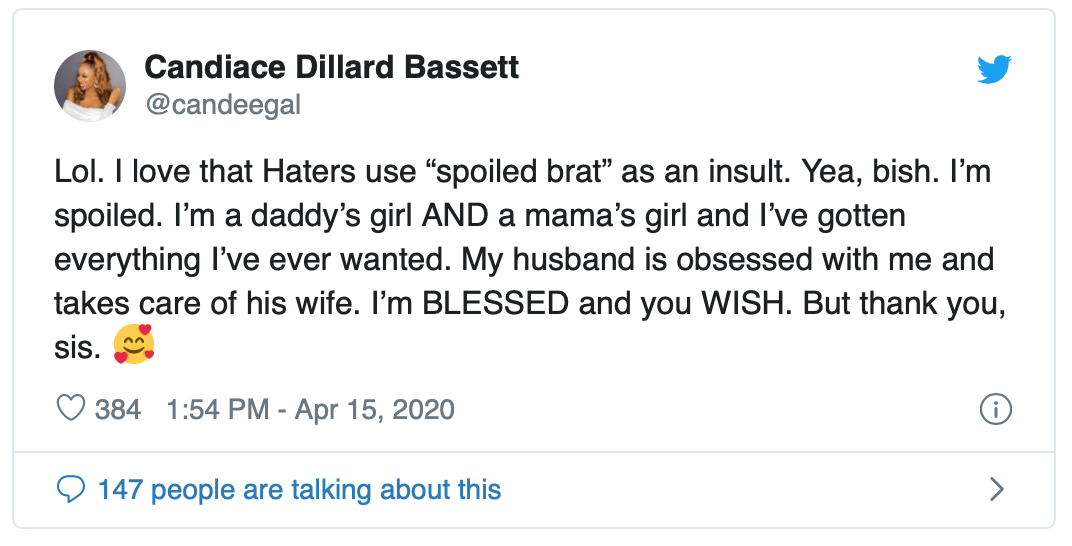
Task: Expand the conversation with the right chevron arrow
Action: [995, 489]
